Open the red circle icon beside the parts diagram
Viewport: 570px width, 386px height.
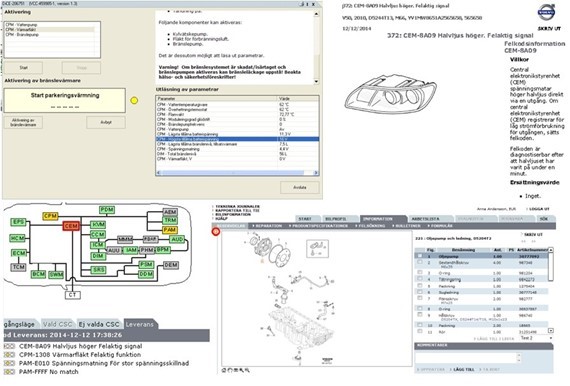coord(216,232)
